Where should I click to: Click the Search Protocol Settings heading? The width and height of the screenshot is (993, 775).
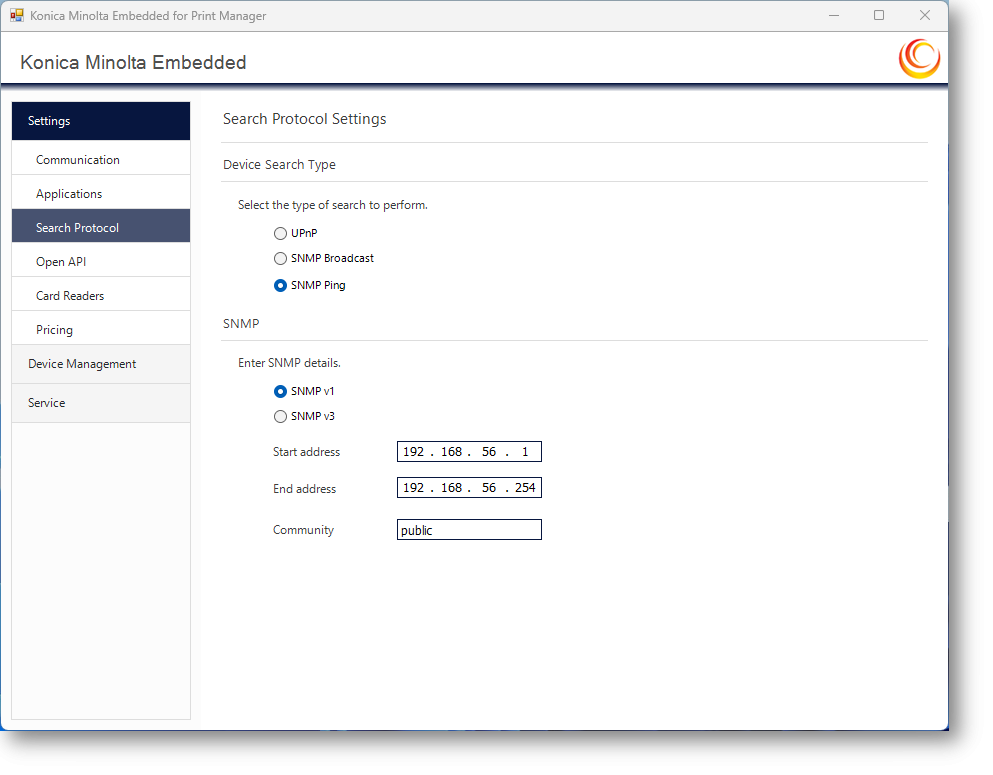(x=305, y=119)
